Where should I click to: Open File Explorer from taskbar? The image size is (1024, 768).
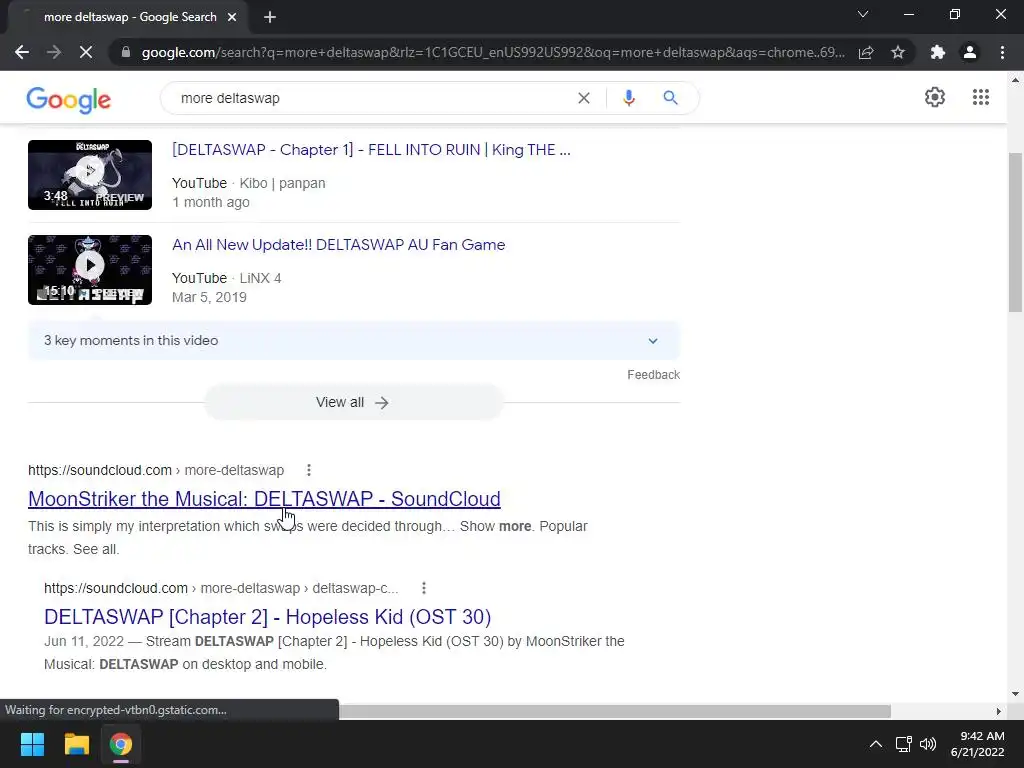(x=76, y=744)
